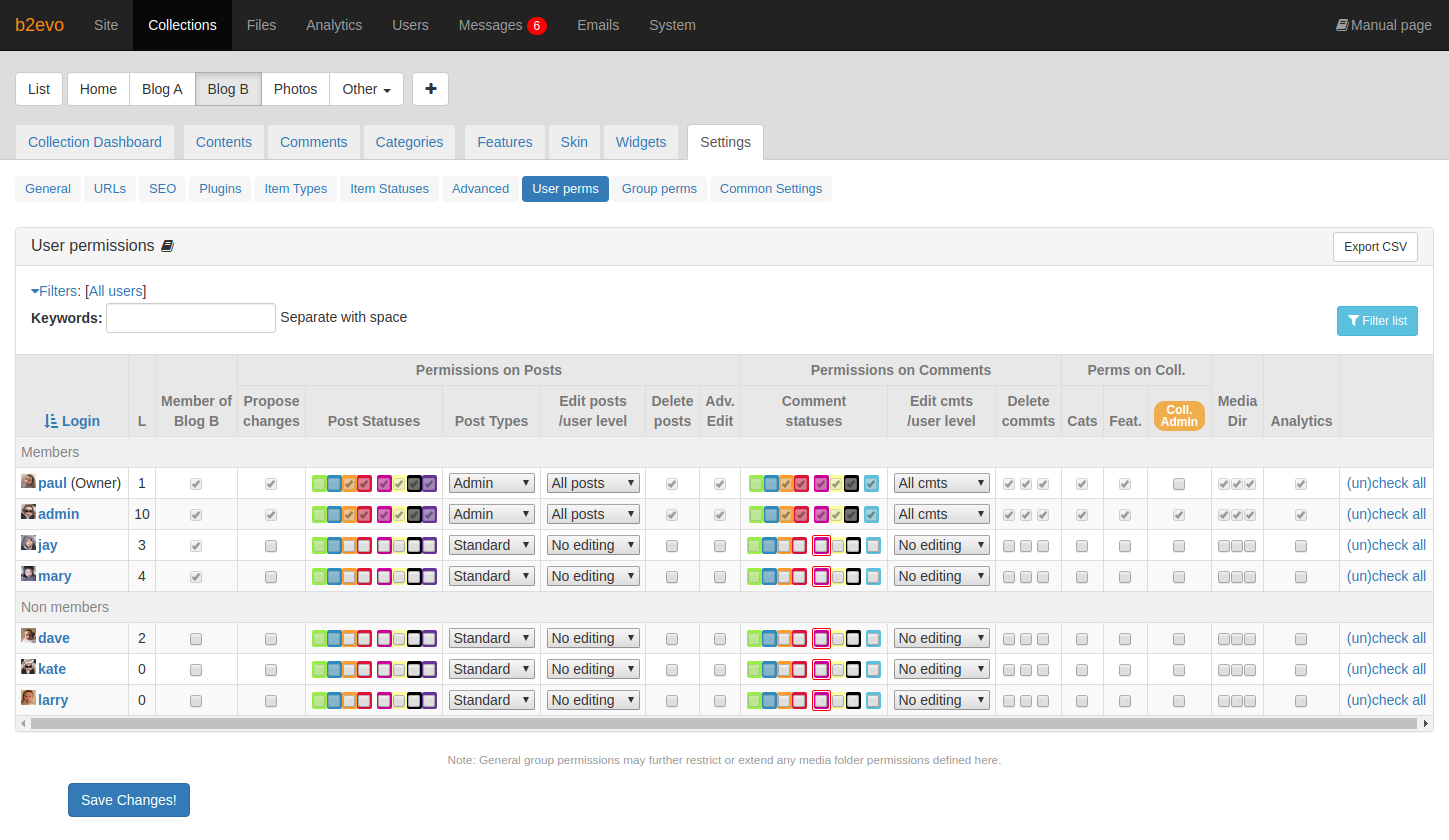Screen dimensions: 1449x840
Task: Click the Manual page book icon
Action: coord(1342,25)
